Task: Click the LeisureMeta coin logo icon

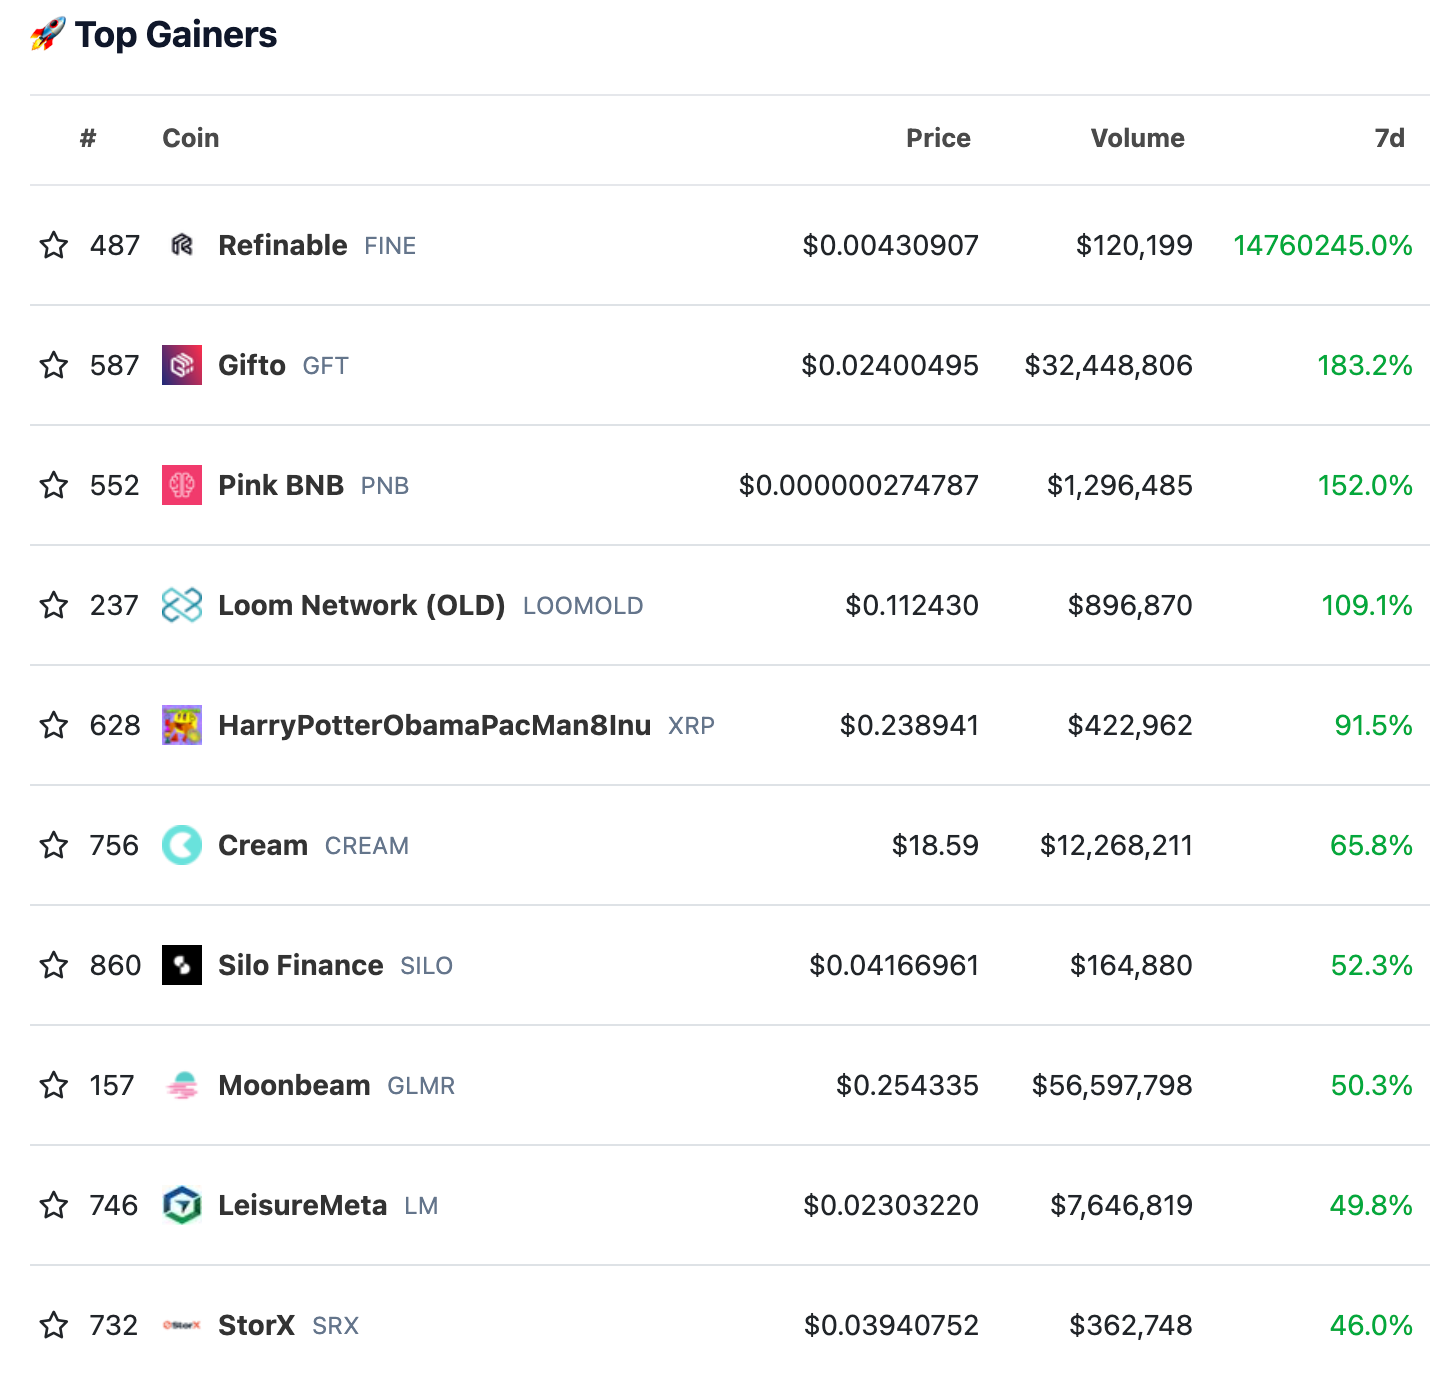Action: [182, 1205]
